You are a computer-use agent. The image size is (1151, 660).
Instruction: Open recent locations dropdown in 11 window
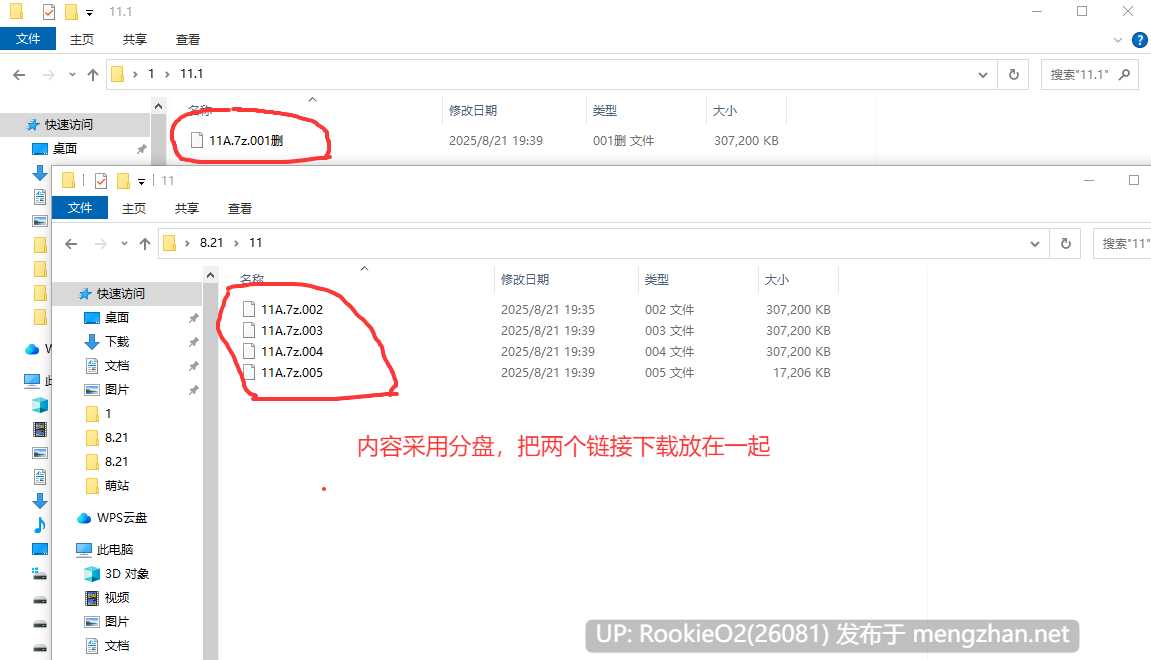click(124, 244)
